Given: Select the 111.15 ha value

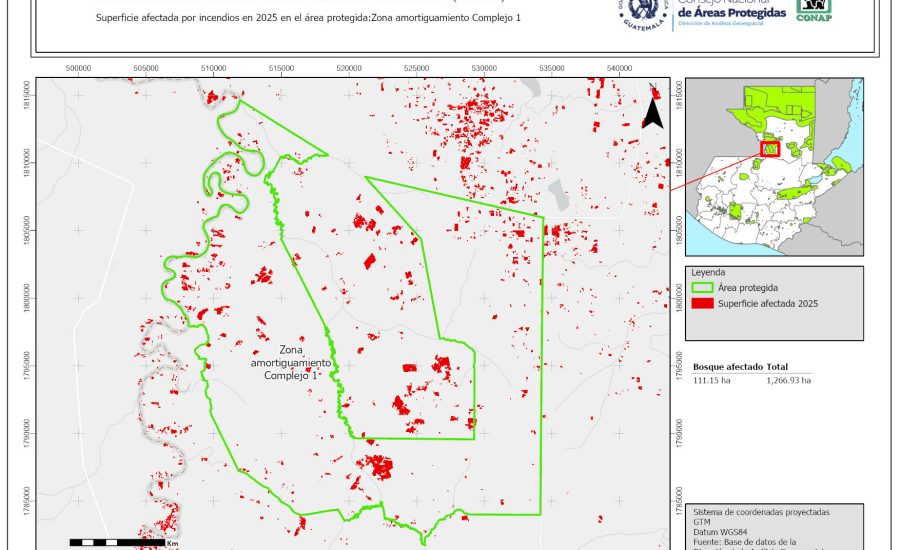Looking at the screenshot, I should pos(711,380).
